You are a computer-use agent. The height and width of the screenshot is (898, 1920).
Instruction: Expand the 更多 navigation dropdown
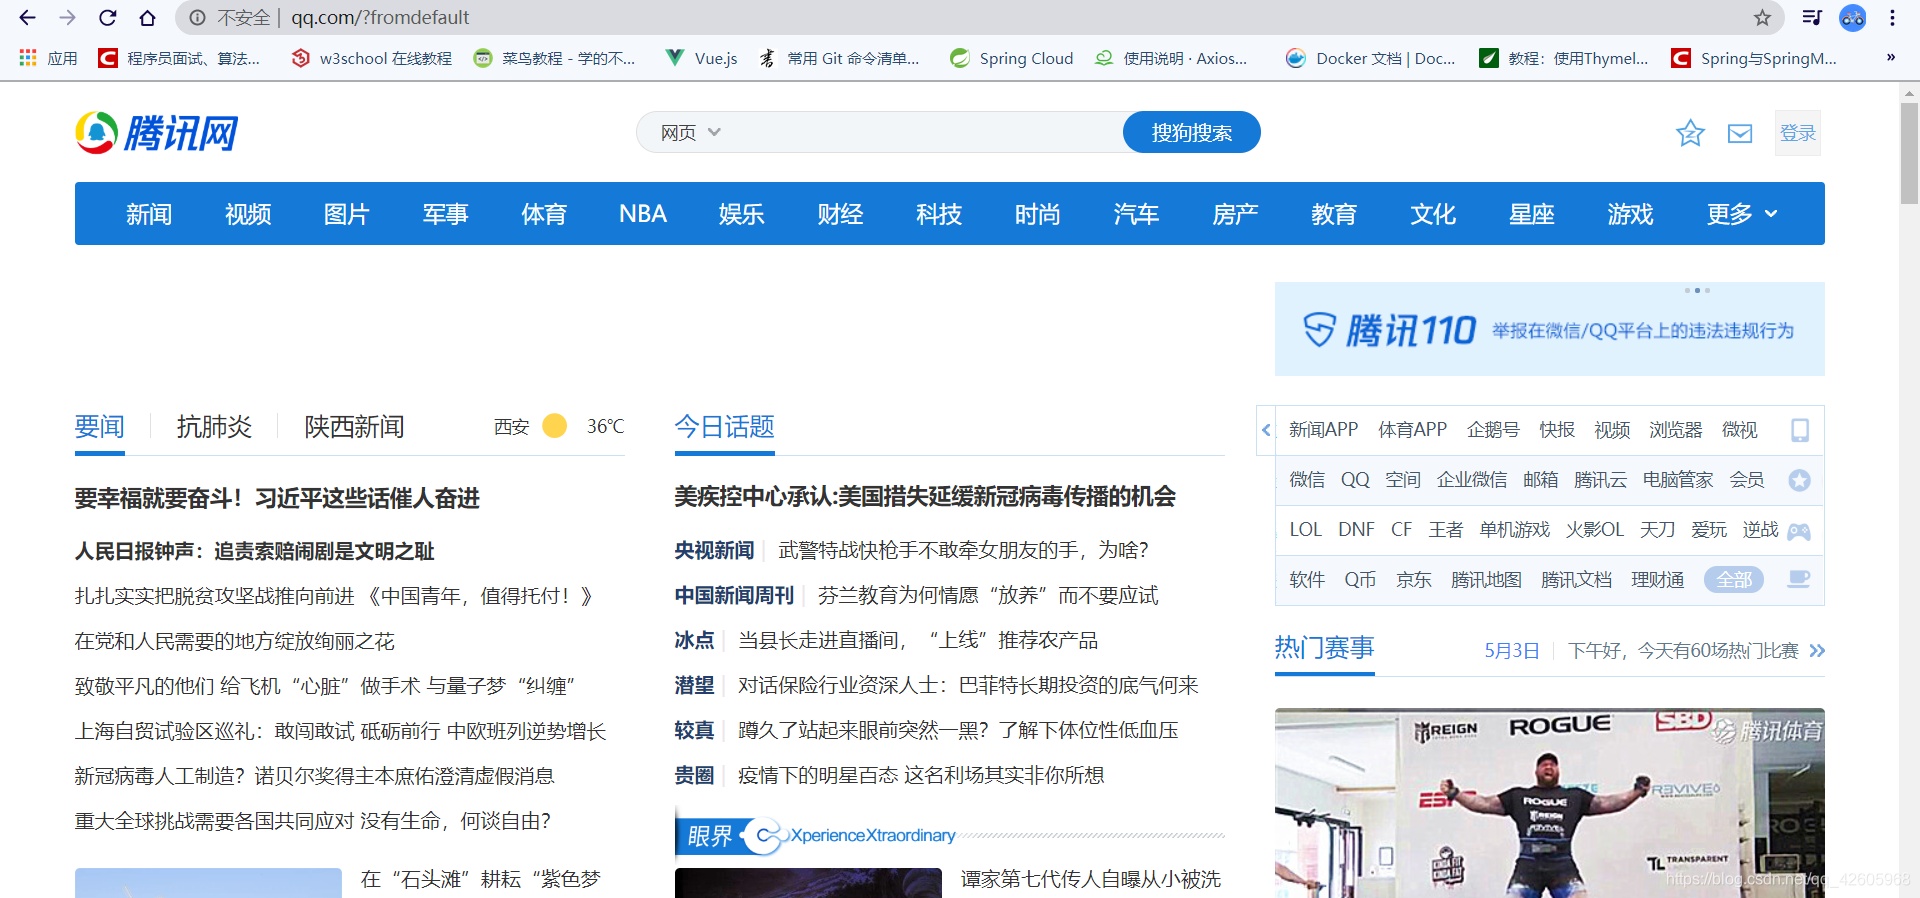pyautogui.click(x=1742, y=214)
